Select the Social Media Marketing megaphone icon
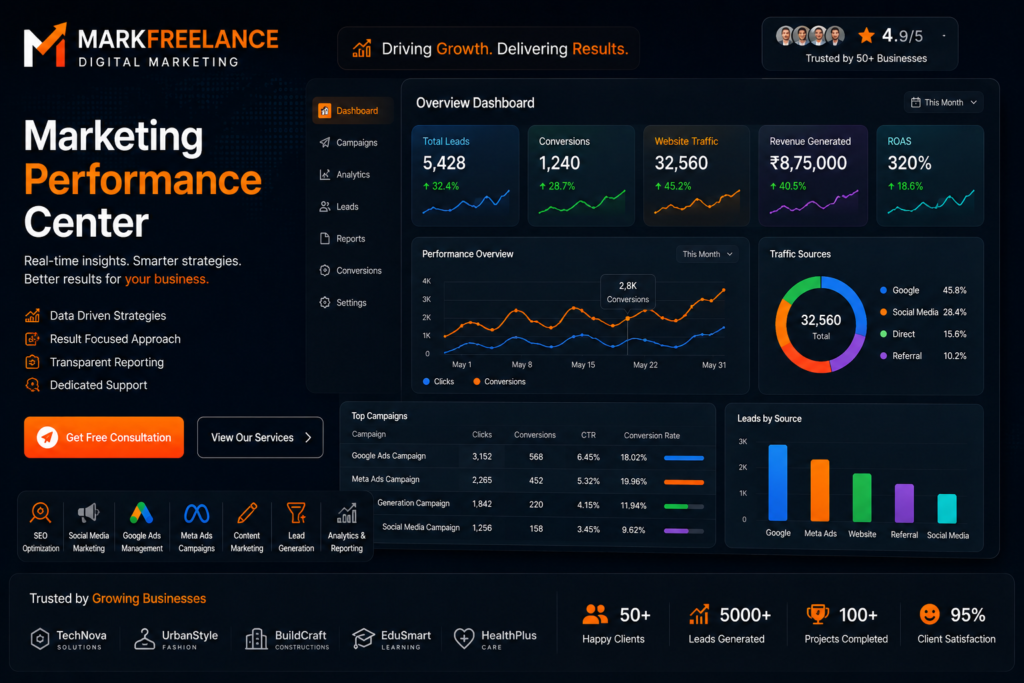Screen dimensions: 1024x683 (88, 513)
